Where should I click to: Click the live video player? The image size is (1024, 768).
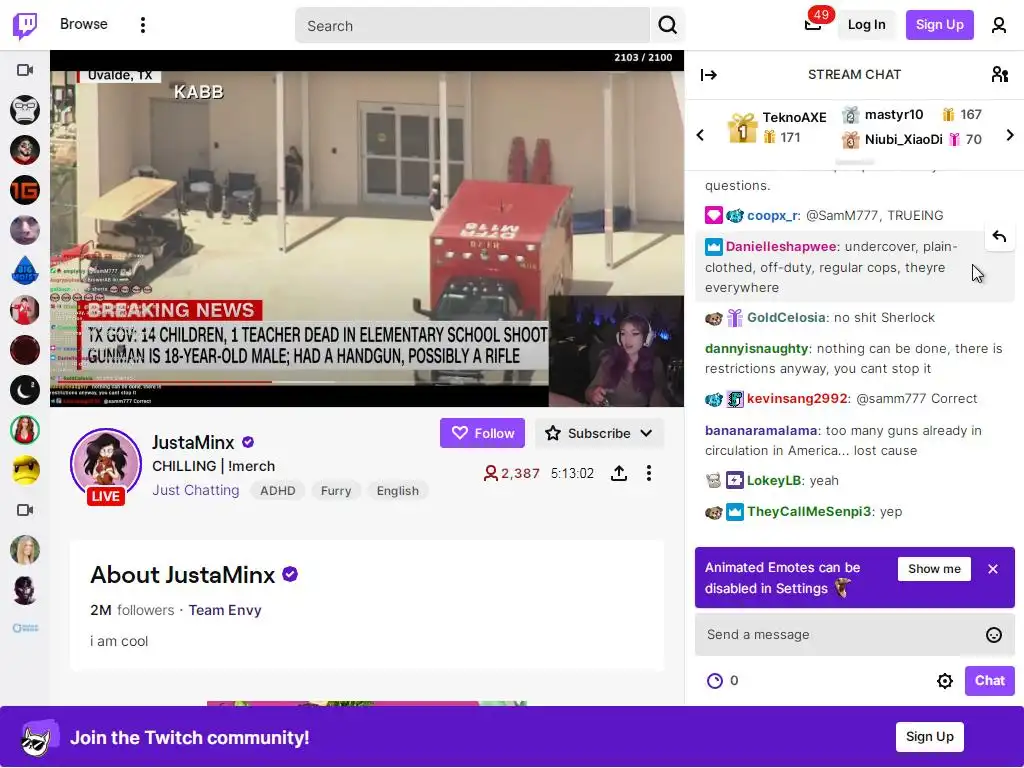pyautogui.click(x=367, y=229)
